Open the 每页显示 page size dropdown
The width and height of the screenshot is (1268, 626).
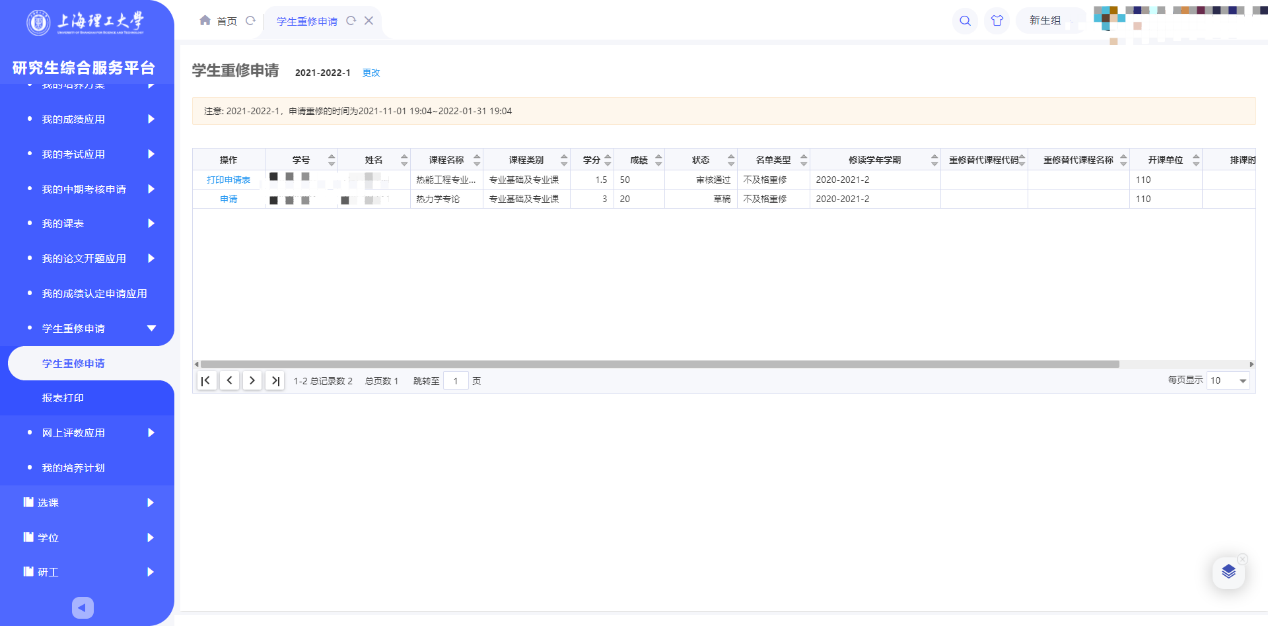[x=1228, y=381]
